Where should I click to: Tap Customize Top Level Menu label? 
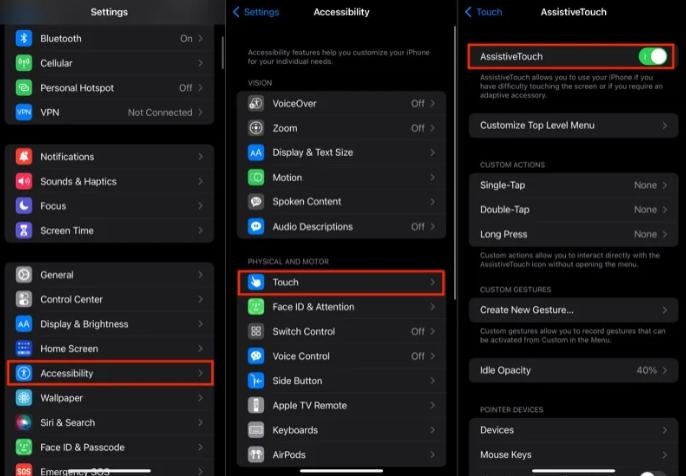pyautogui.click(x=537, y=126)
